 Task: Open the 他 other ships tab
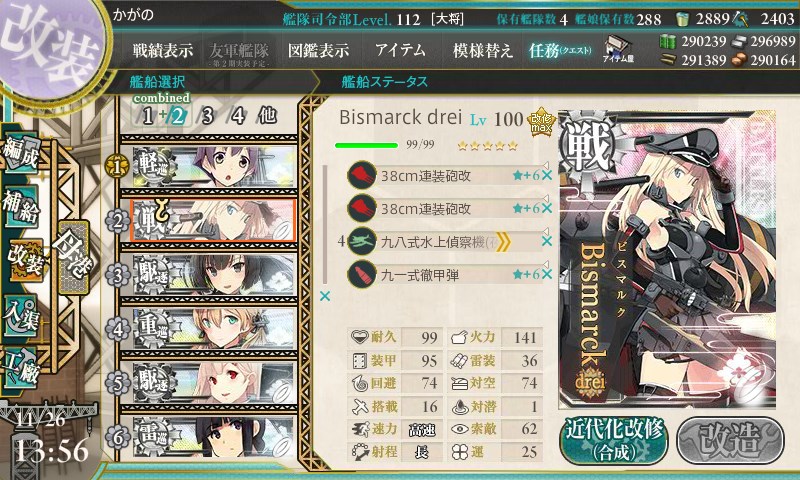pos(267,115)
